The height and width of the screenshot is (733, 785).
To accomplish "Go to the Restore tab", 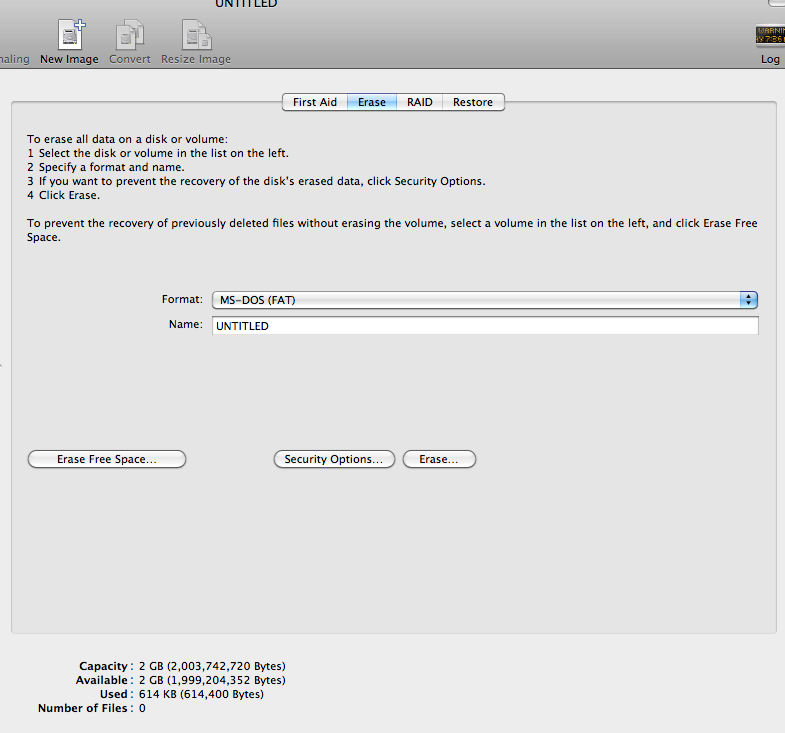I will [x=473, y=102].
